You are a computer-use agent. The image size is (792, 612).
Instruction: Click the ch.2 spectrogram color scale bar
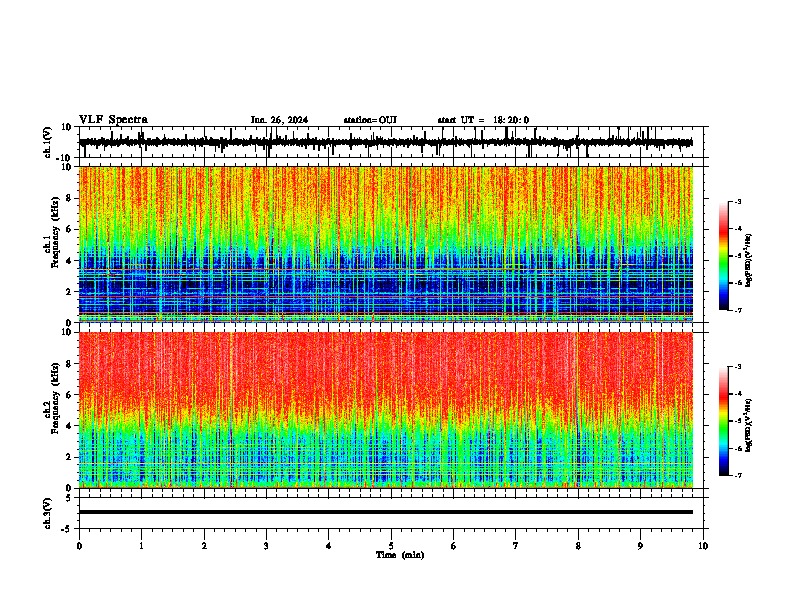(x=723, y=421)
